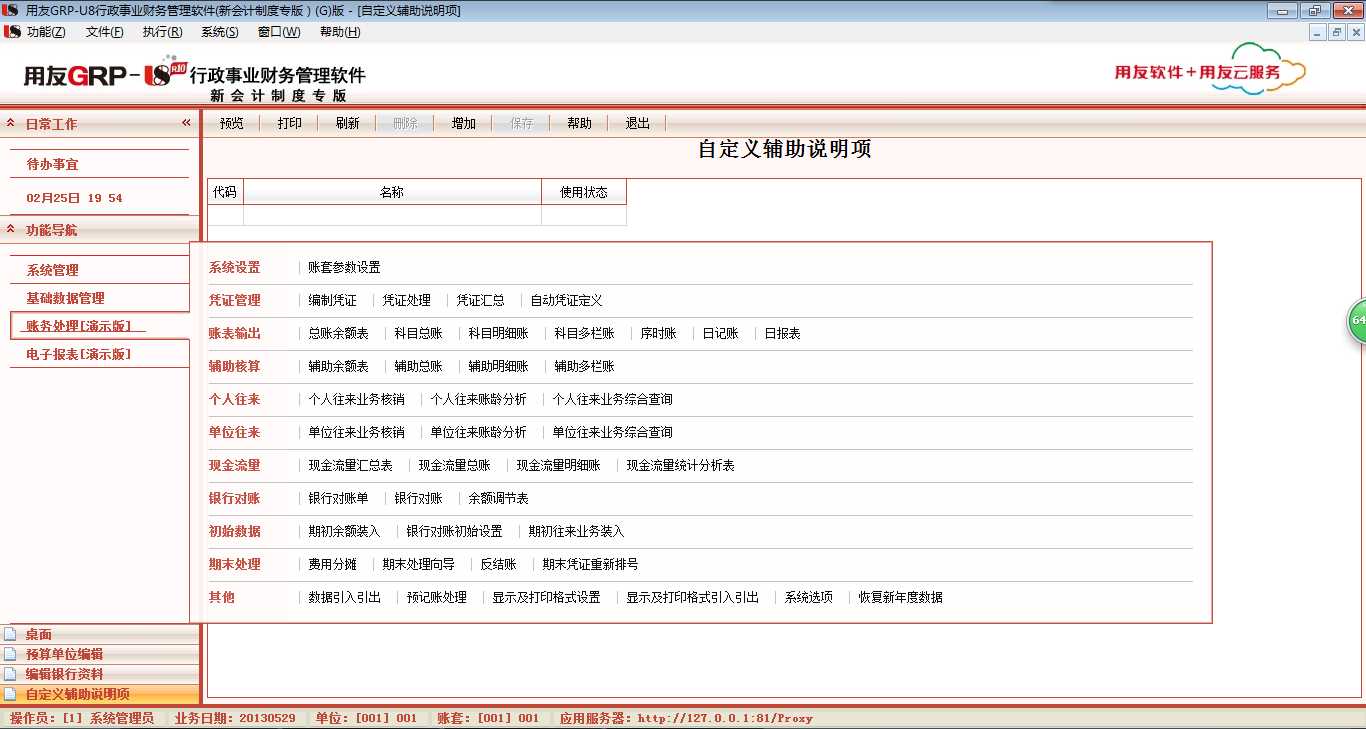This screenshot has width=1366, height=729.
Task: Open 日记账 link
Action: [720, 334]
